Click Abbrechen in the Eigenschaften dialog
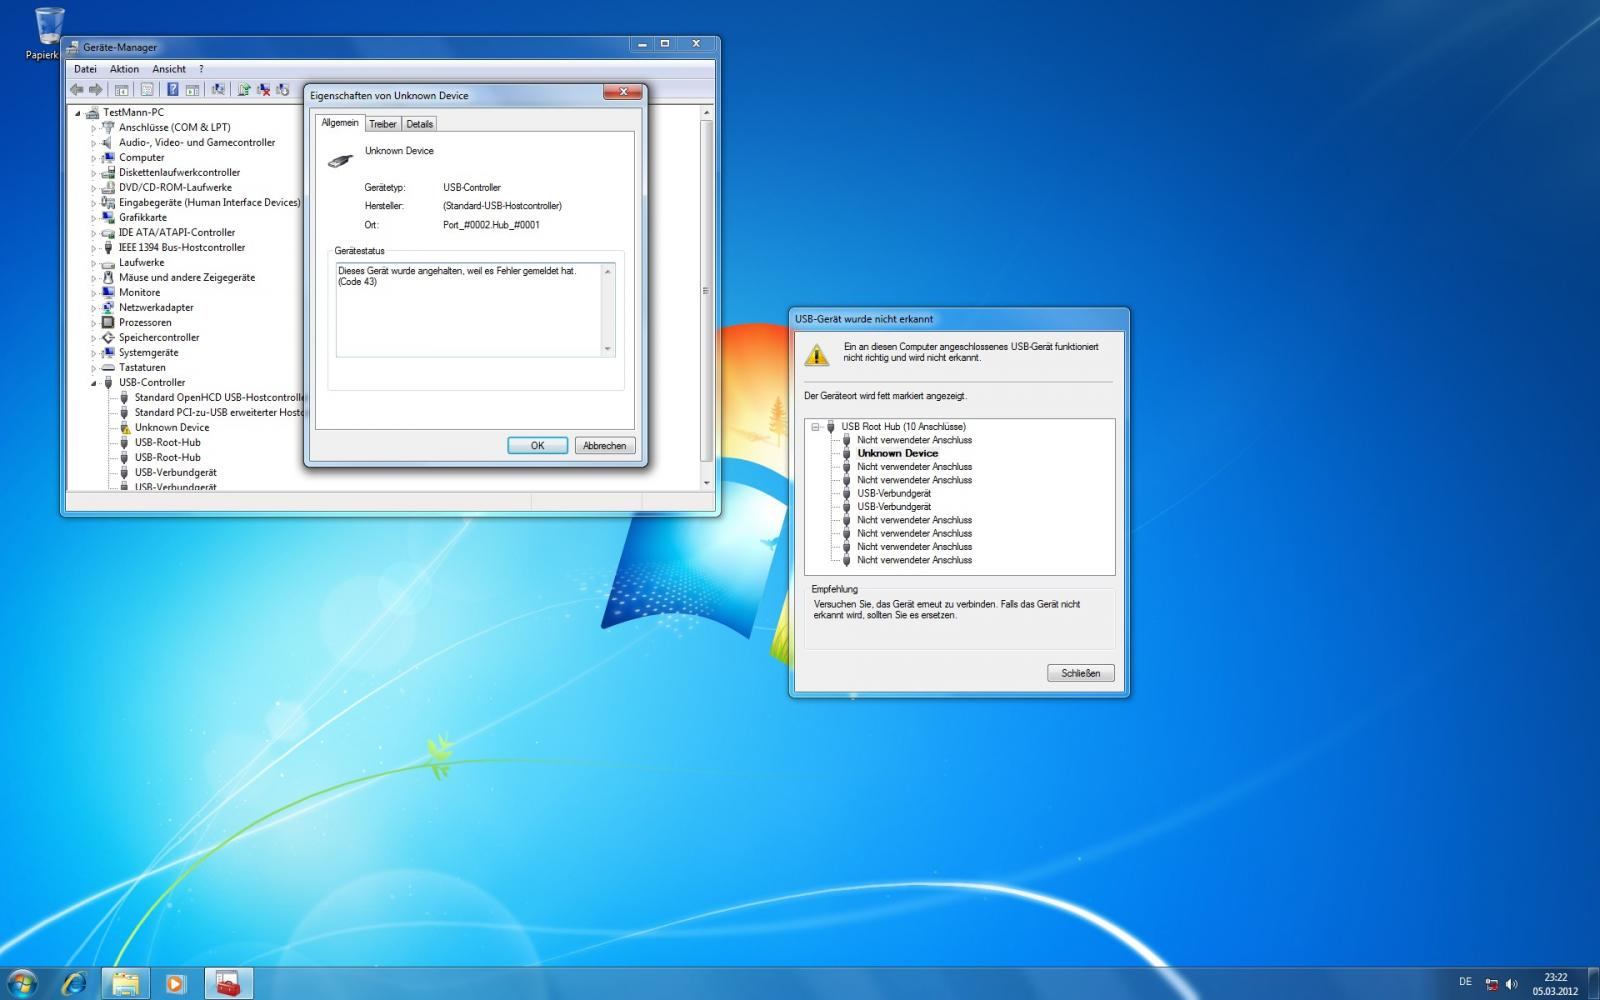Viewport: 1600px width, 1000px height. tap(604, 445)
